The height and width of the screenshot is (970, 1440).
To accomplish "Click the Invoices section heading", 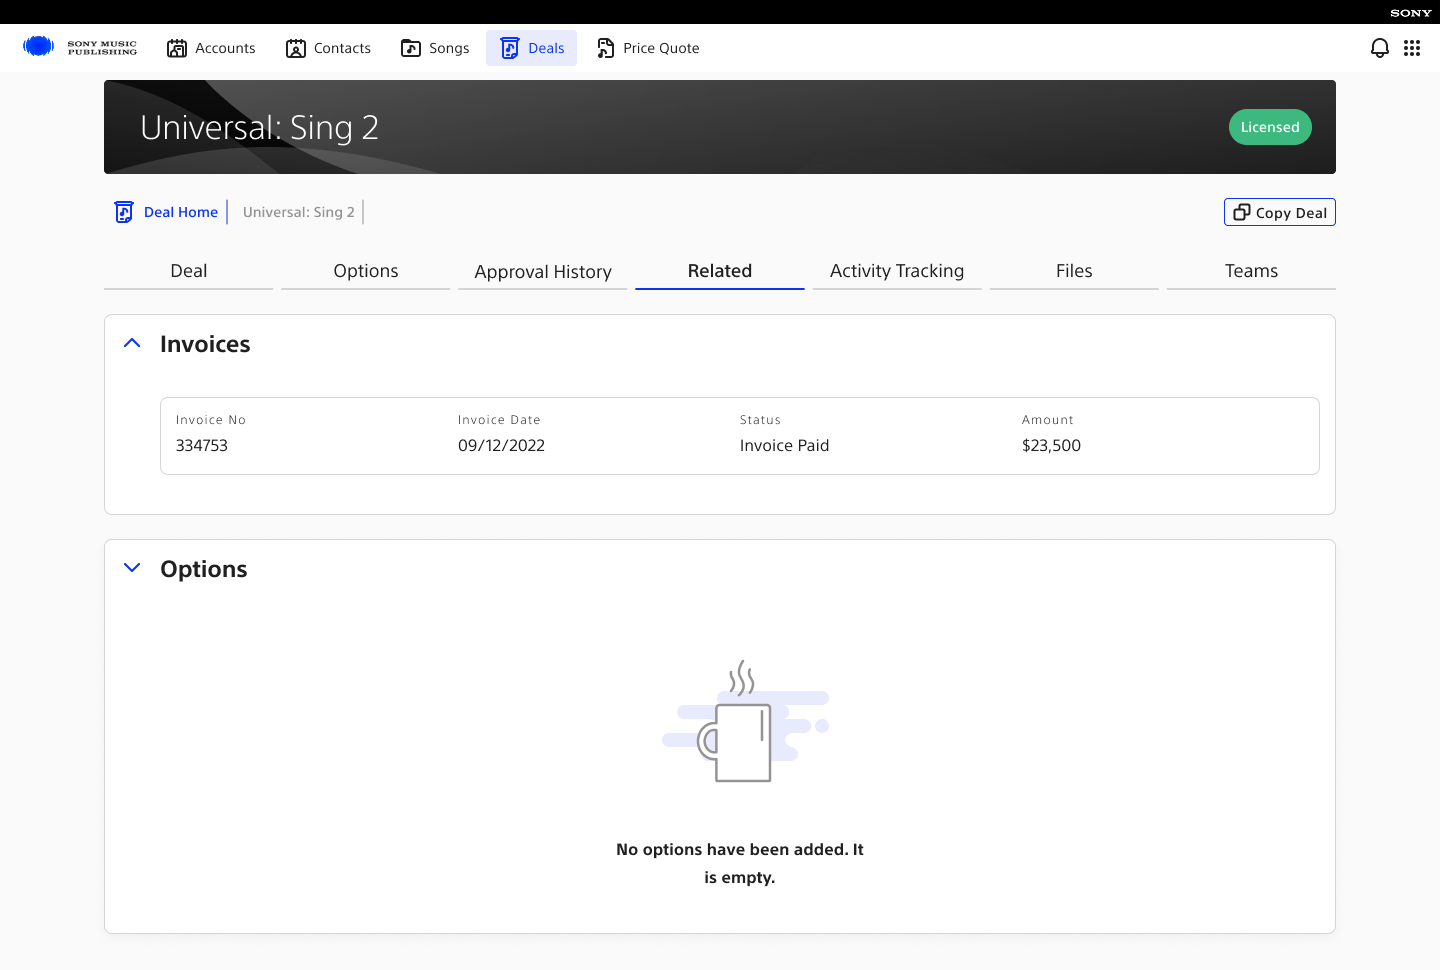I will tap(205, 344).
